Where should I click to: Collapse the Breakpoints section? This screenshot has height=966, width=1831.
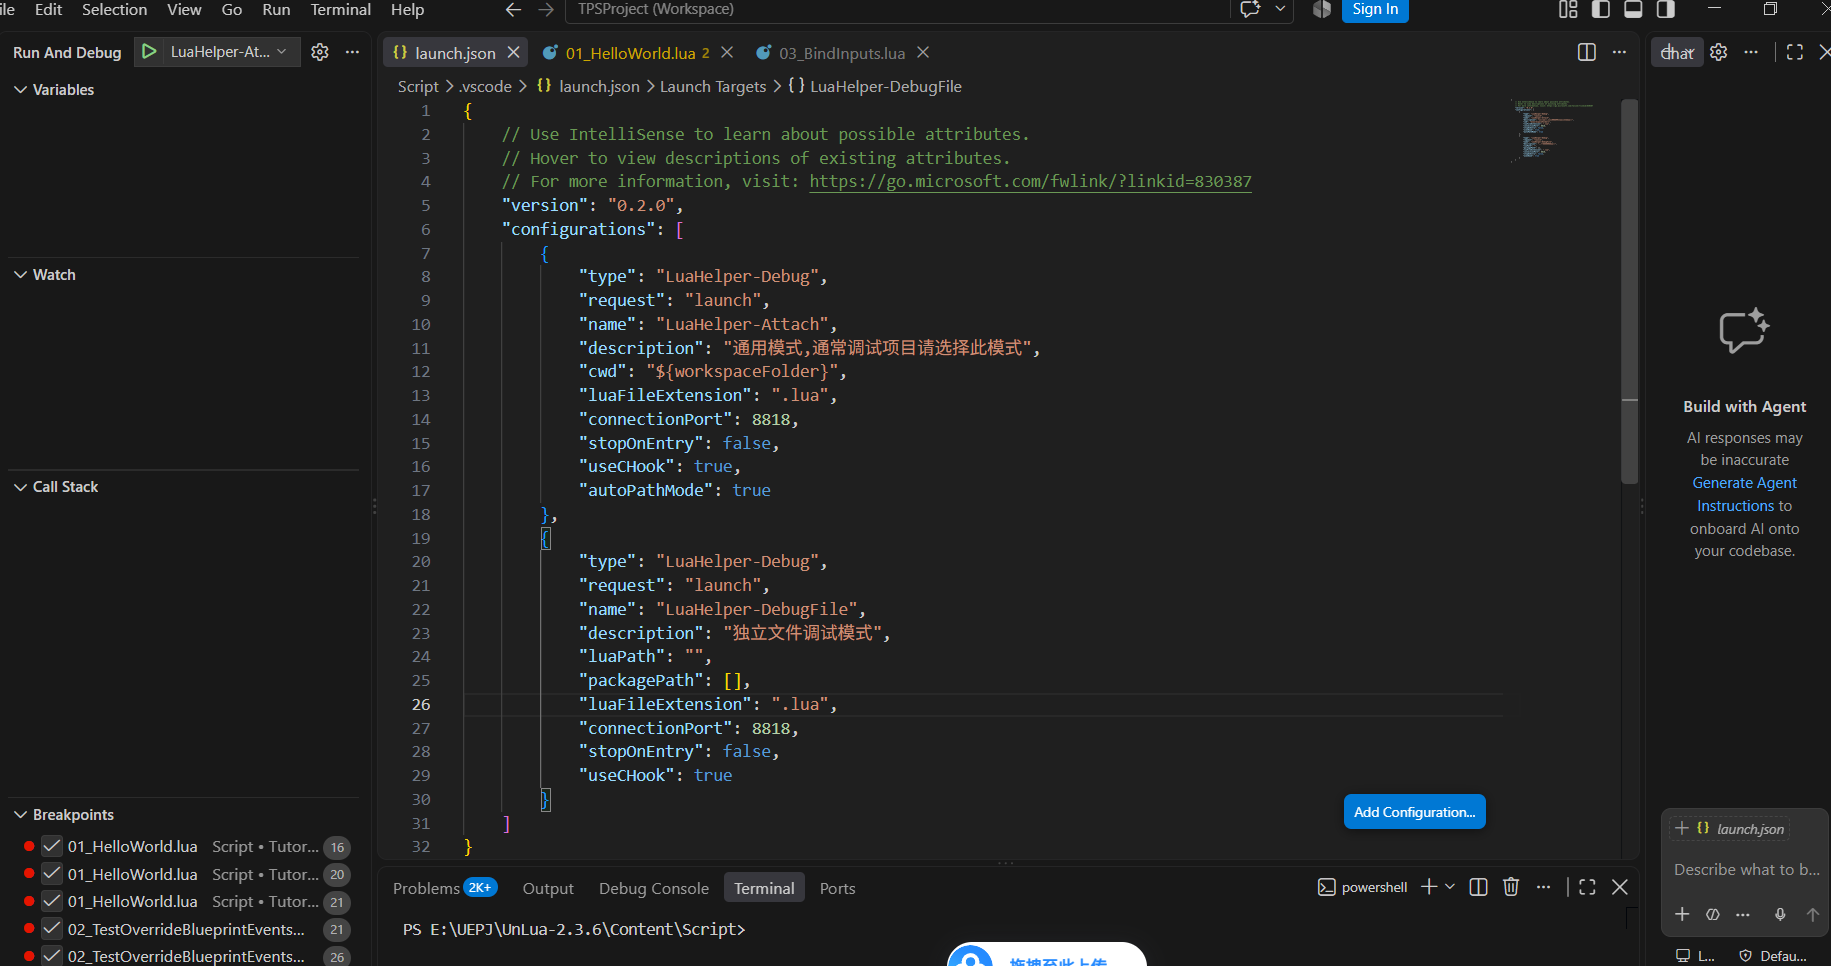20,814
